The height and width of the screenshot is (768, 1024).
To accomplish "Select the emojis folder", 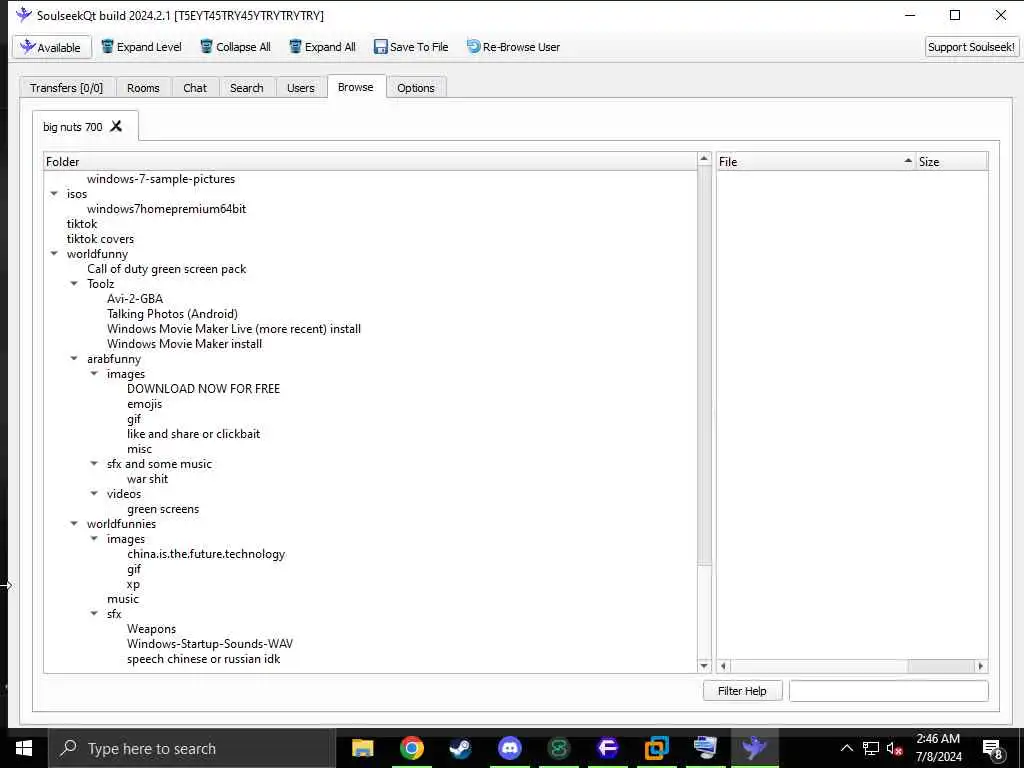I will point(144,404).
